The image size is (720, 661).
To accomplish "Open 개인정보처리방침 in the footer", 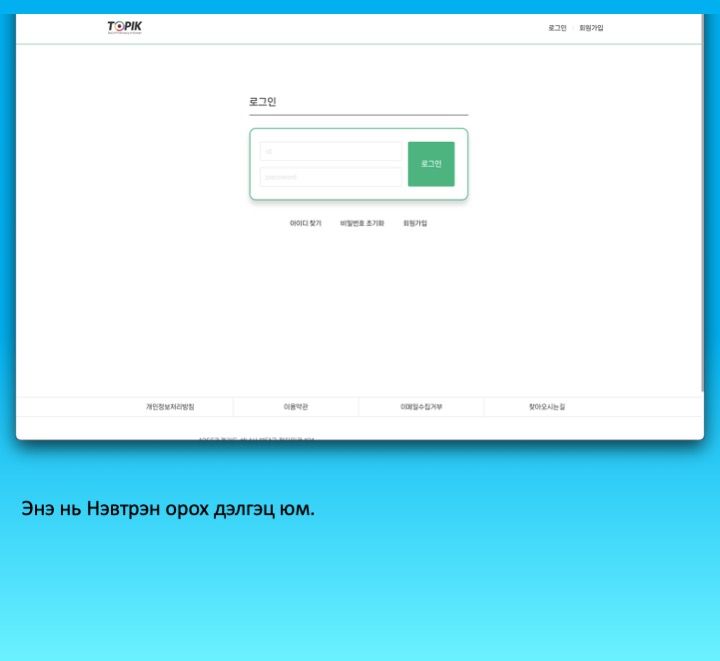I will click(x=170, y=407).
